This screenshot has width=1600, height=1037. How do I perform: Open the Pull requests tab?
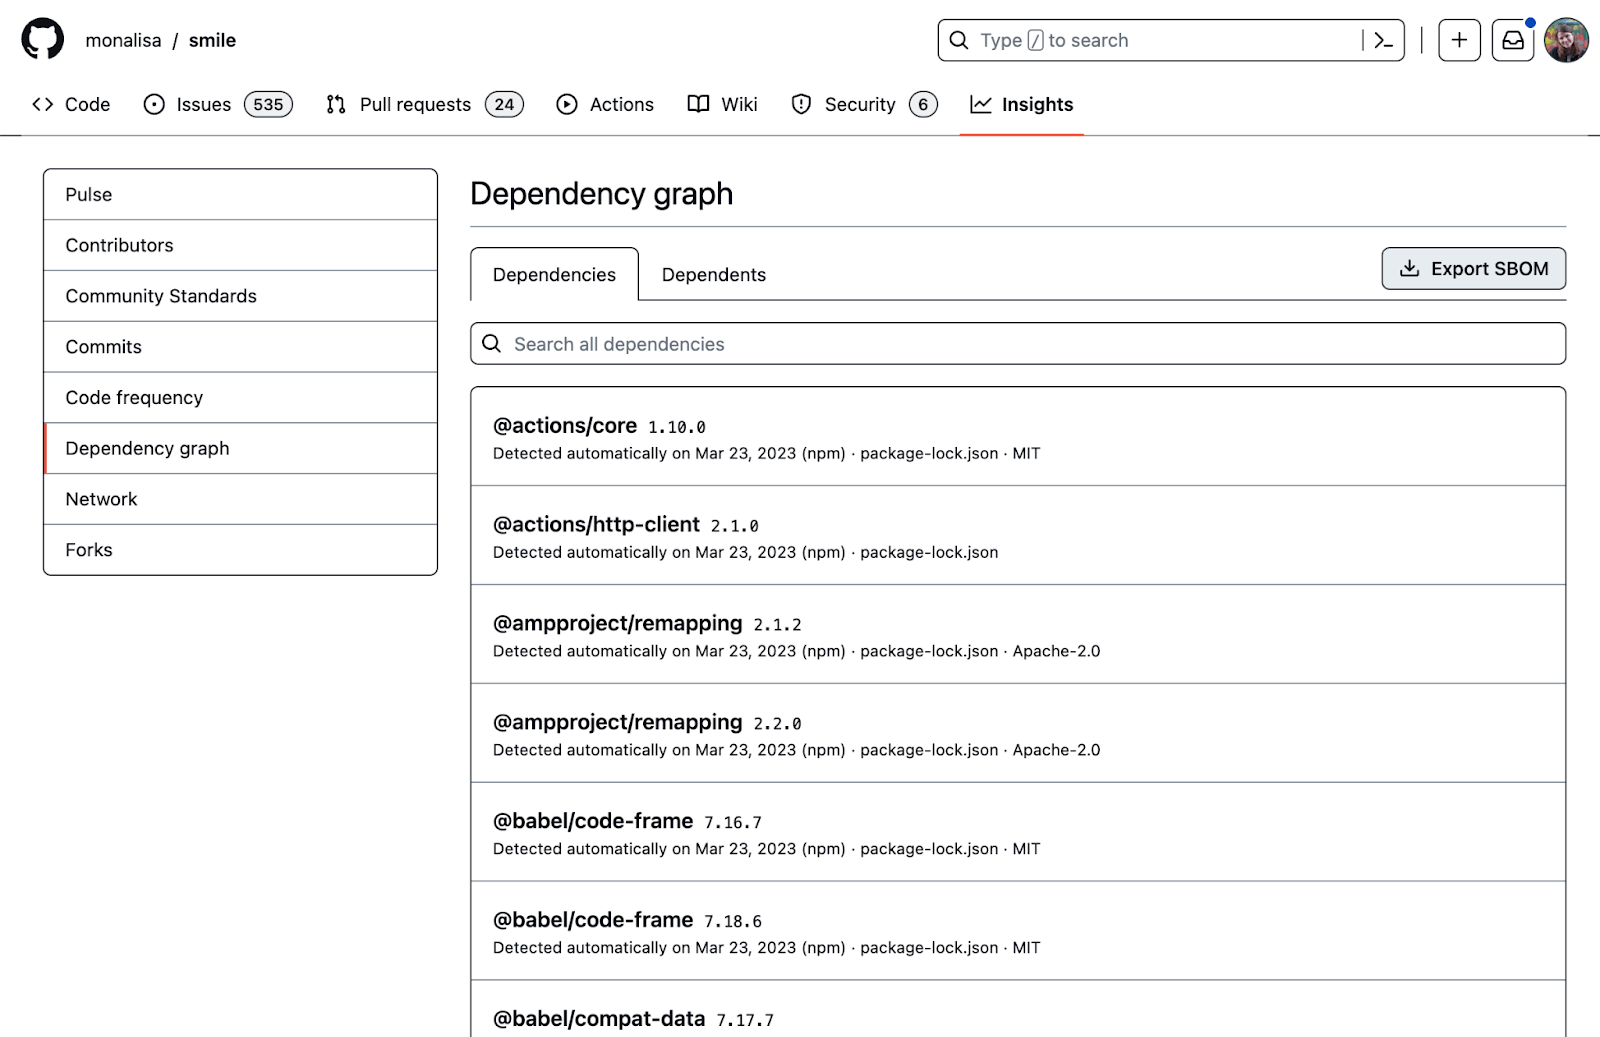click(x=415, y=104)
